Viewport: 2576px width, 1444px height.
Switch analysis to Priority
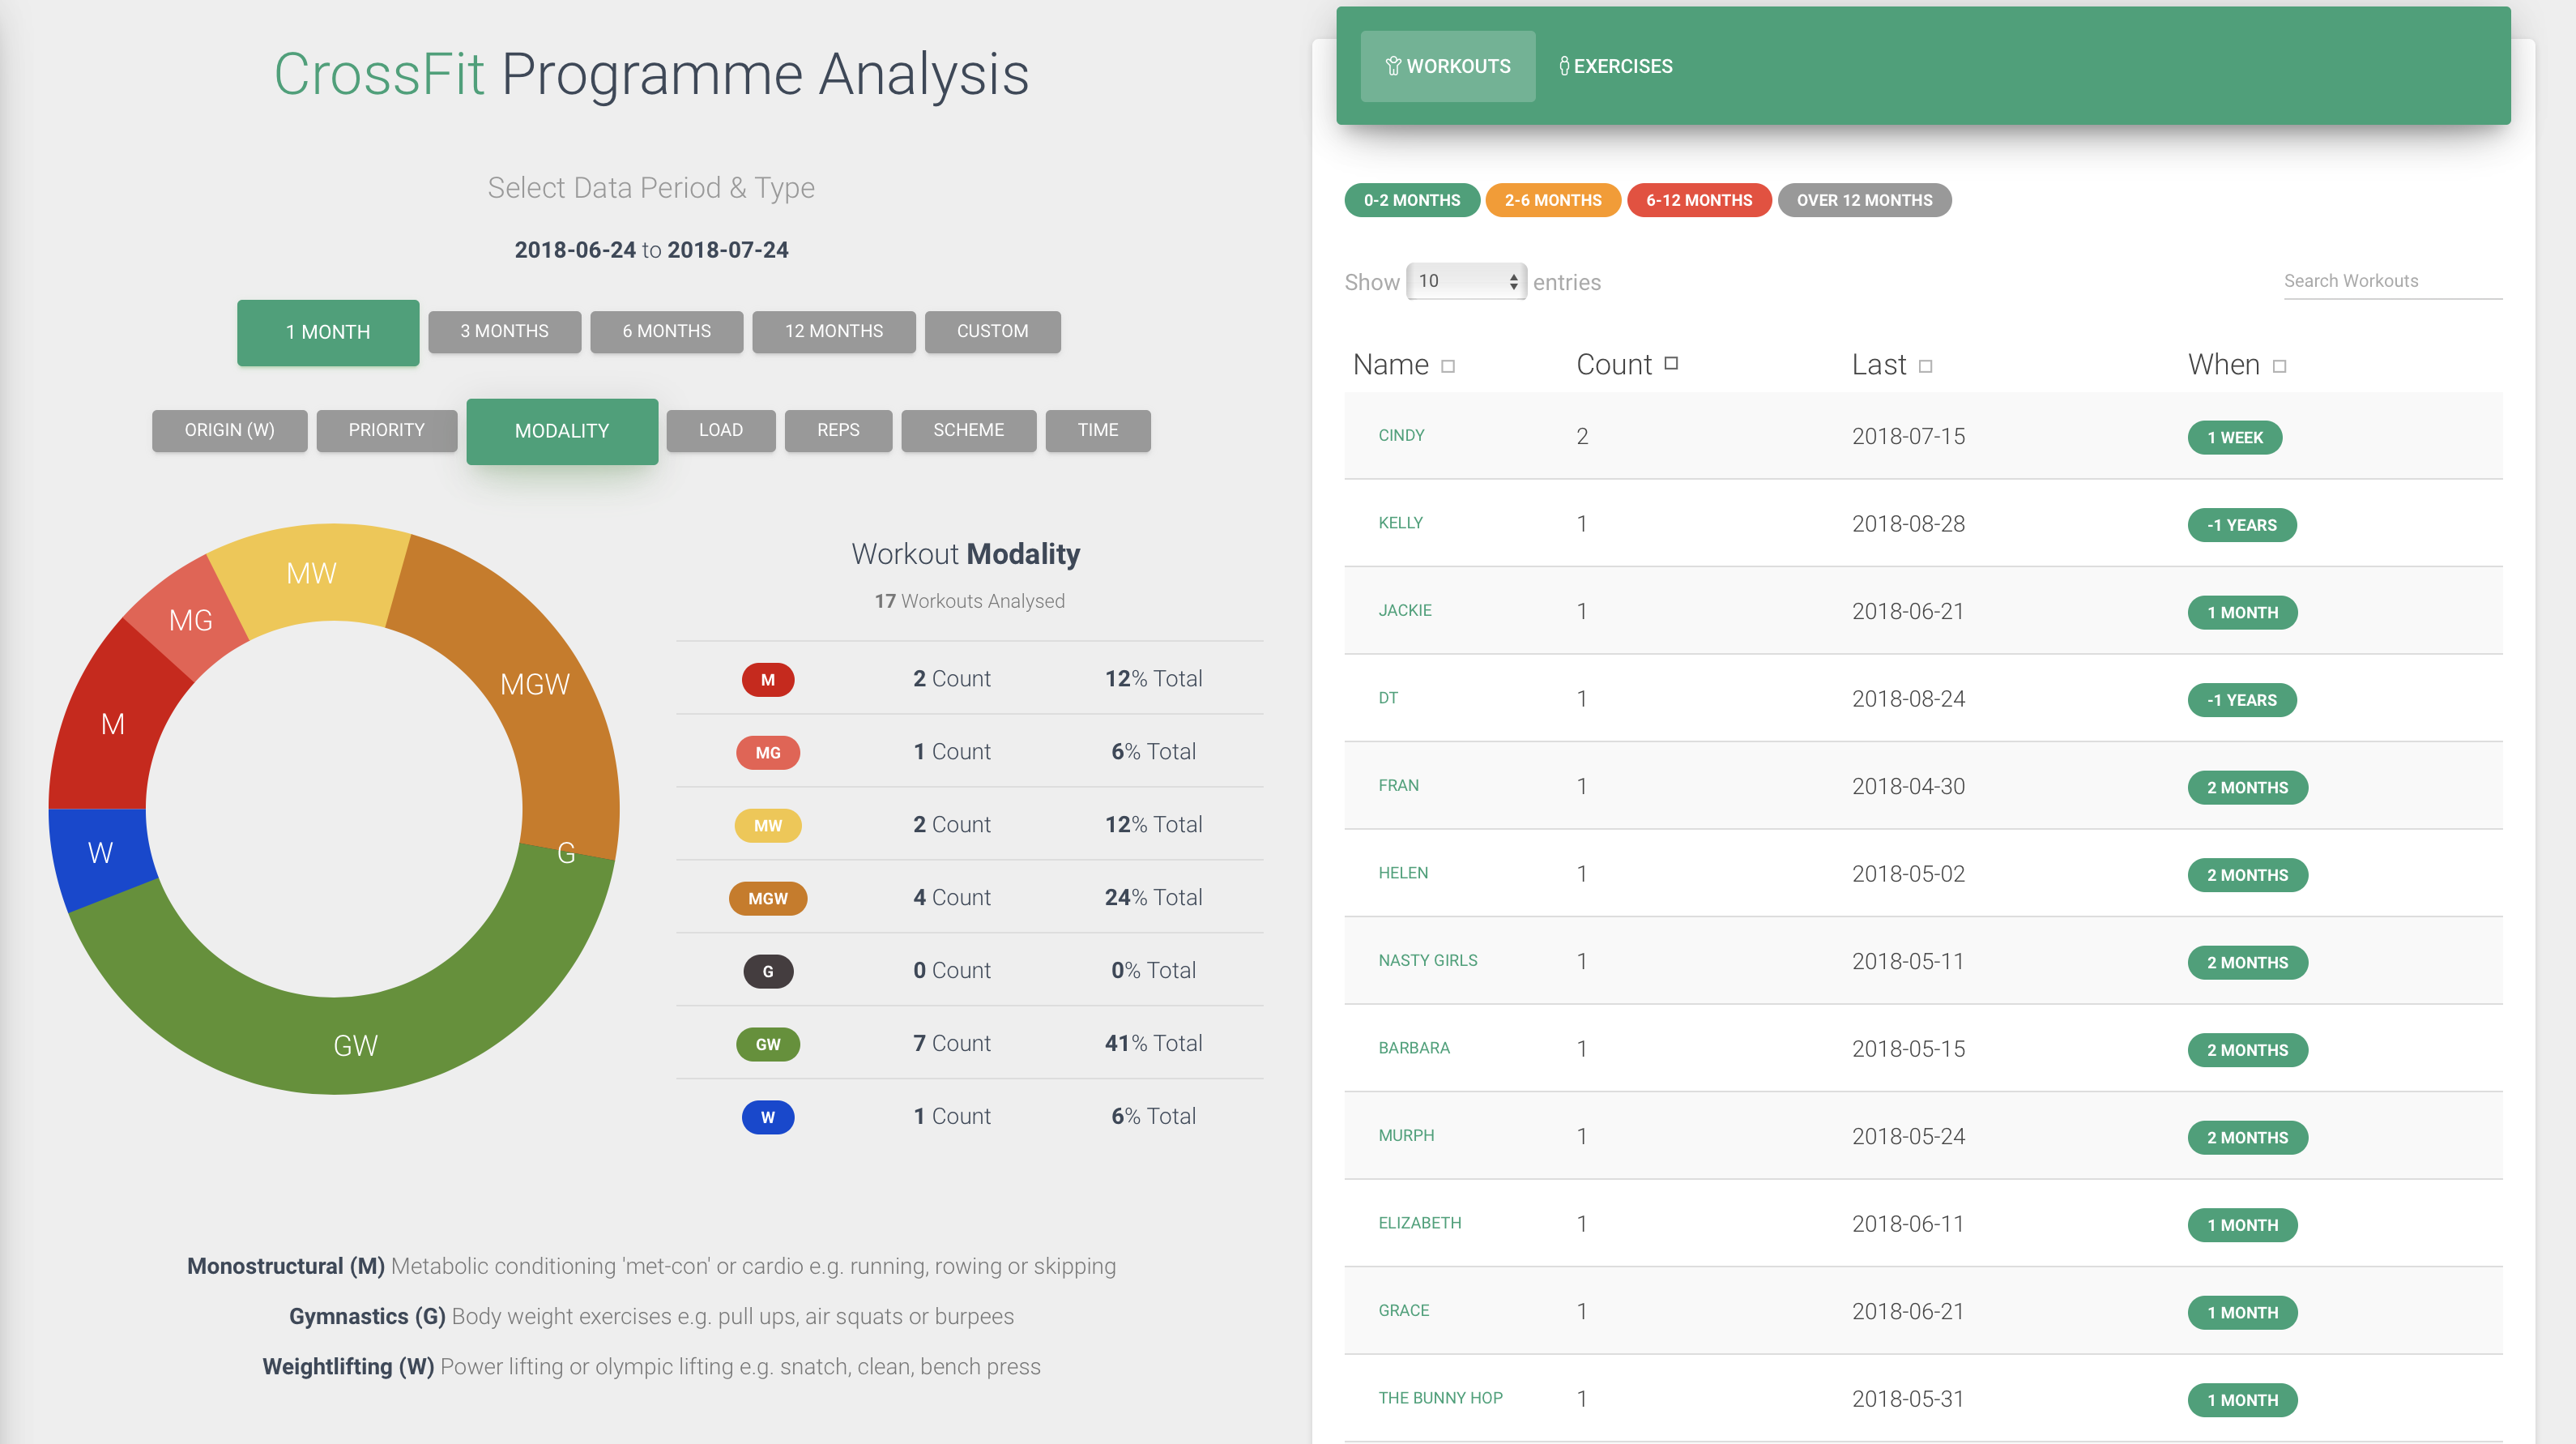386,430
